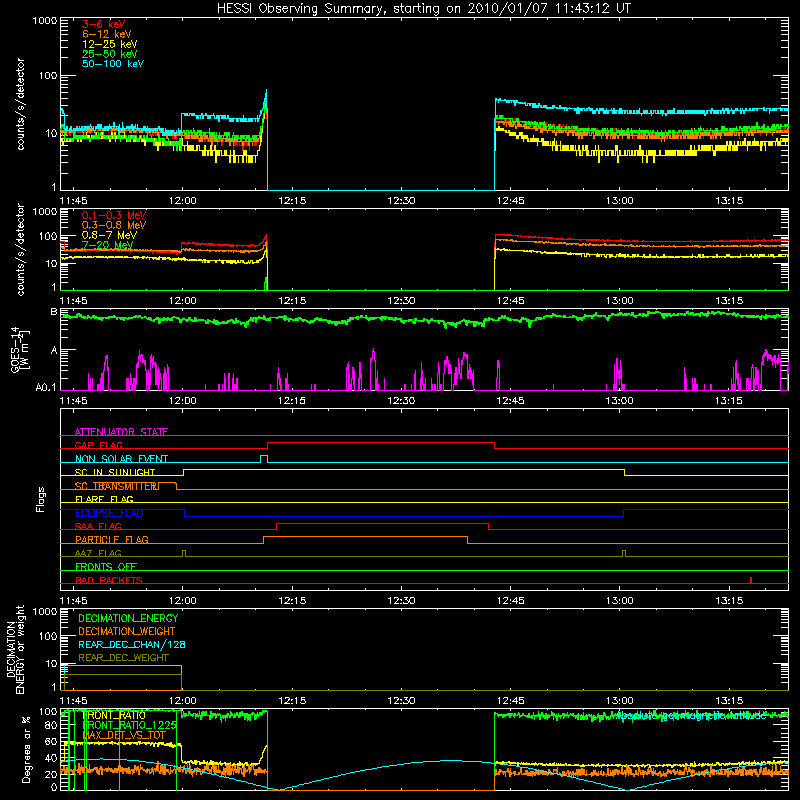Select the GAP_FLAG label
The image size is (800, 800).
pos(98,445)
